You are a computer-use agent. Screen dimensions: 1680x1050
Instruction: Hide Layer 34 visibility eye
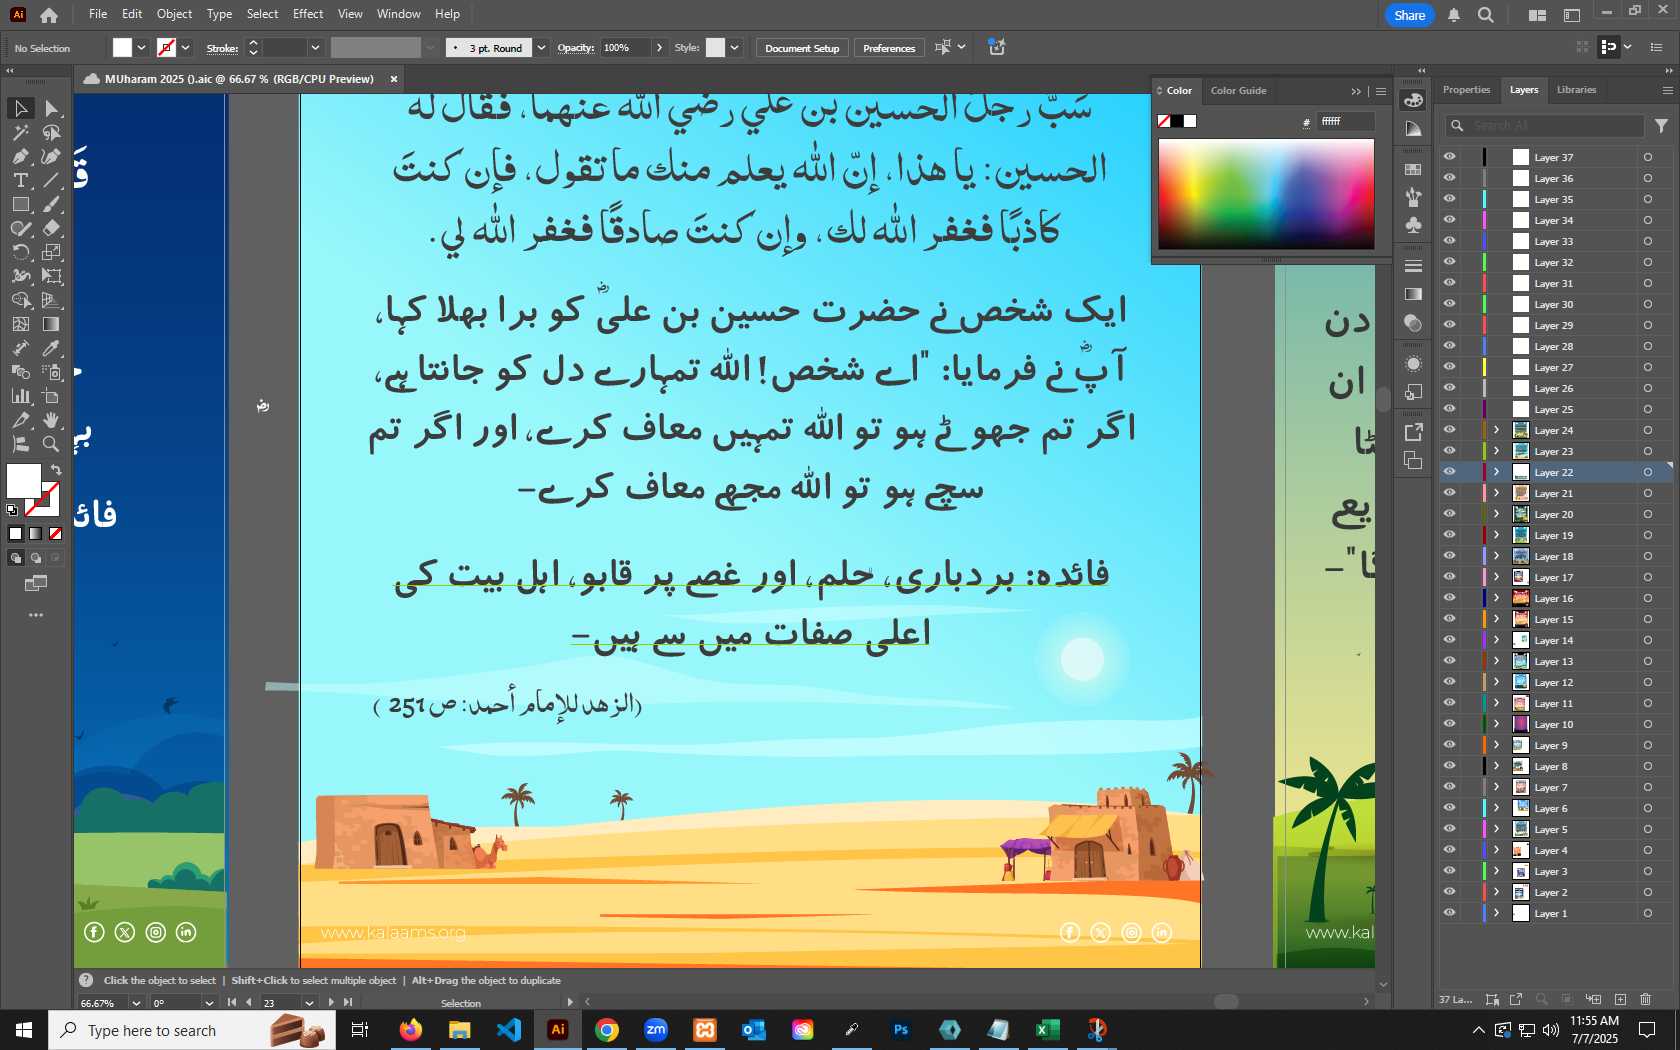[x=1449, y=220]
